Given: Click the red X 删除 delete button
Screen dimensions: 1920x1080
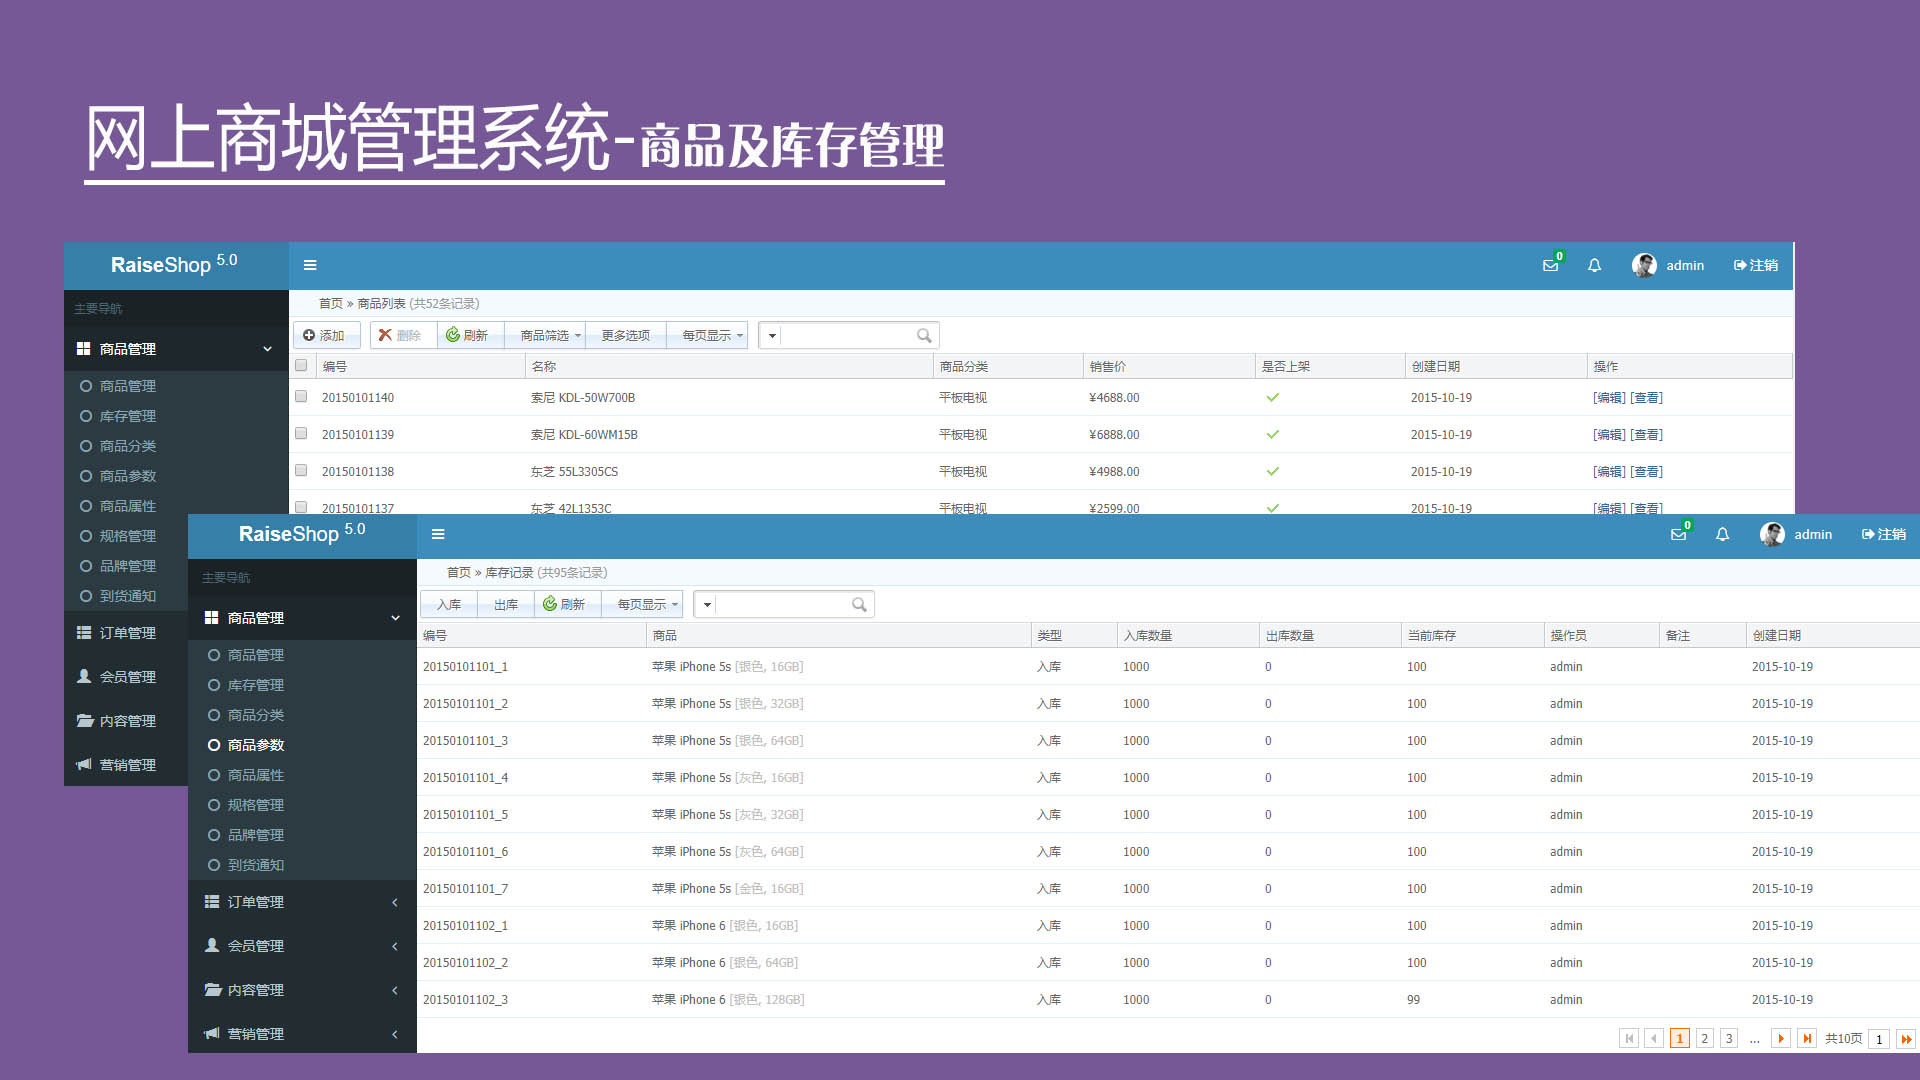Looking at the screenshot, I should (400, 336).
